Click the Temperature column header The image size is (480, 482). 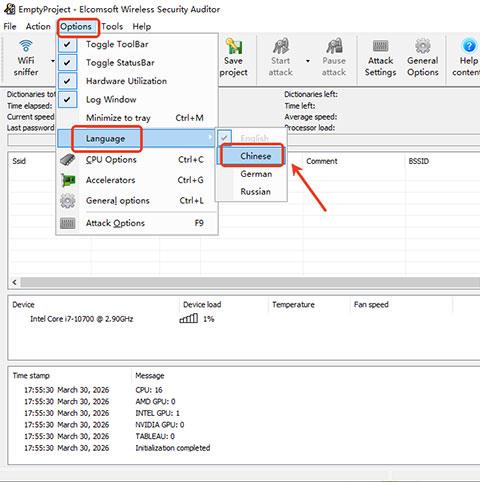[293, 305]
